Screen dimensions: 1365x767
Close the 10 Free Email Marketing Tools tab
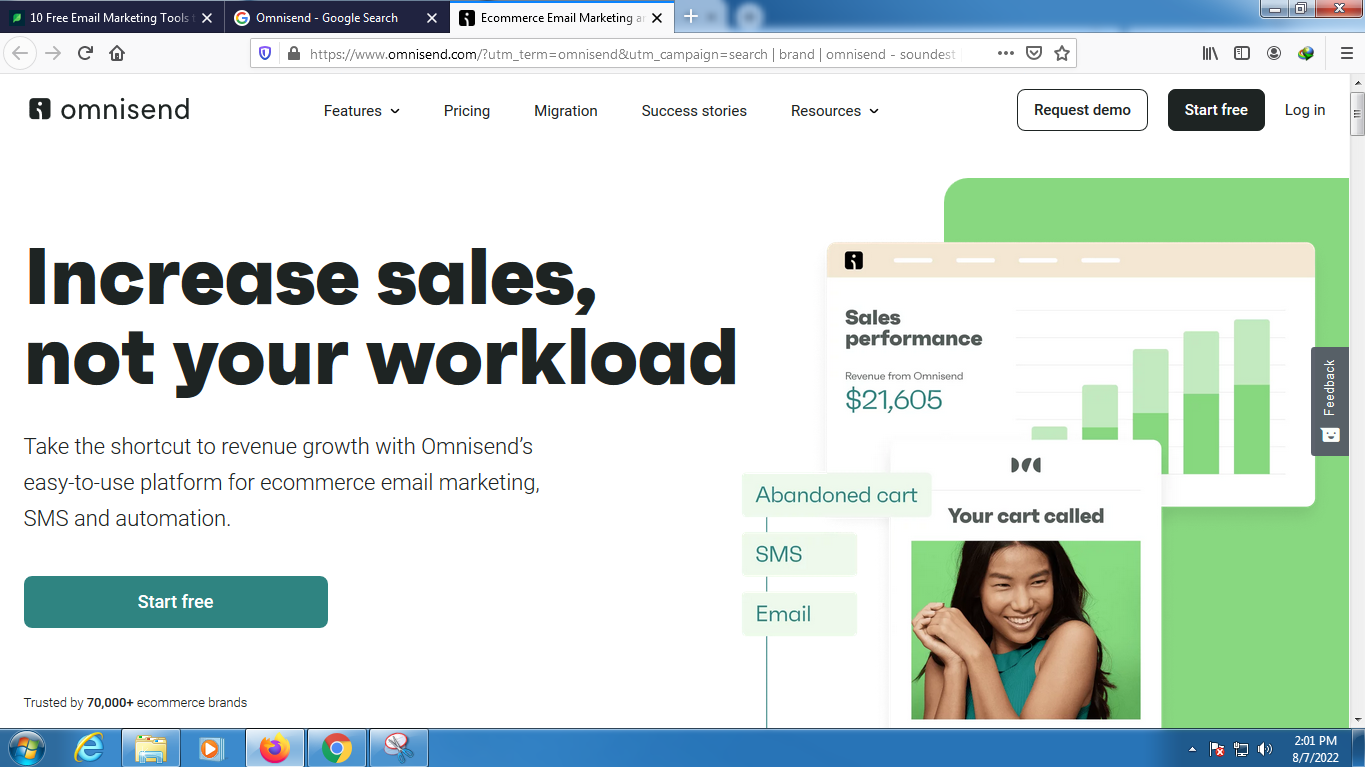pos(207,18)
